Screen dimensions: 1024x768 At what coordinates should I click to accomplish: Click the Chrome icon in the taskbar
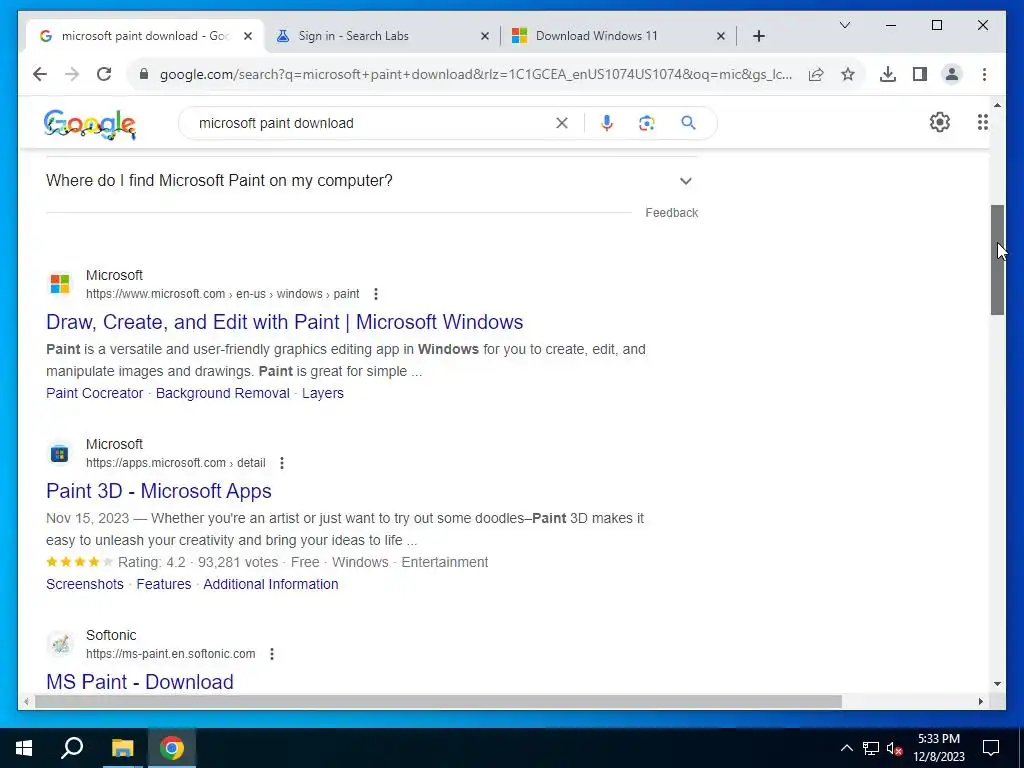172,748
